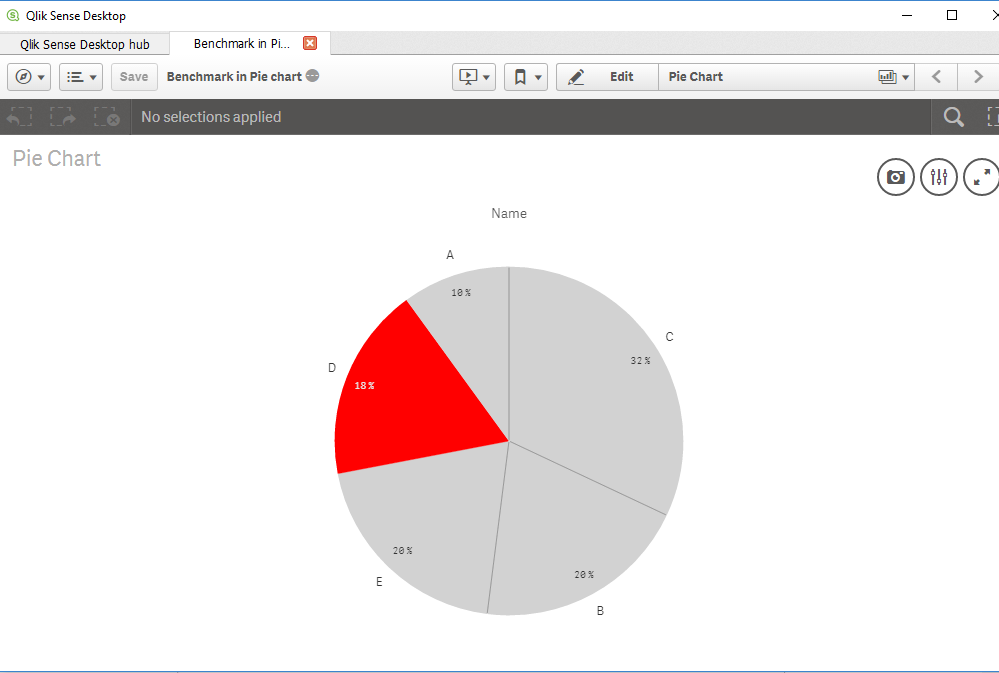Go to the next sheet arrow
Viewport: 999px width, 673px height.
pyautogui.click(x=978, y=76)
